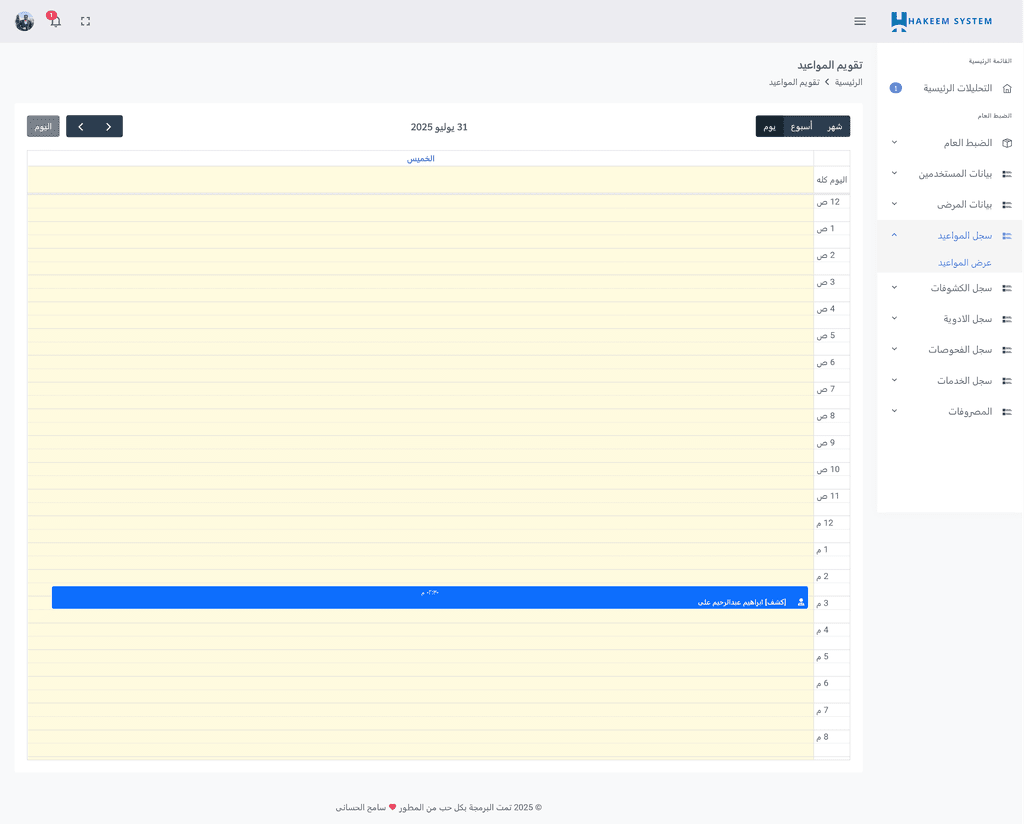
Task: Click the الرئيسية breadcrumb link
Action: click(848, 82)
